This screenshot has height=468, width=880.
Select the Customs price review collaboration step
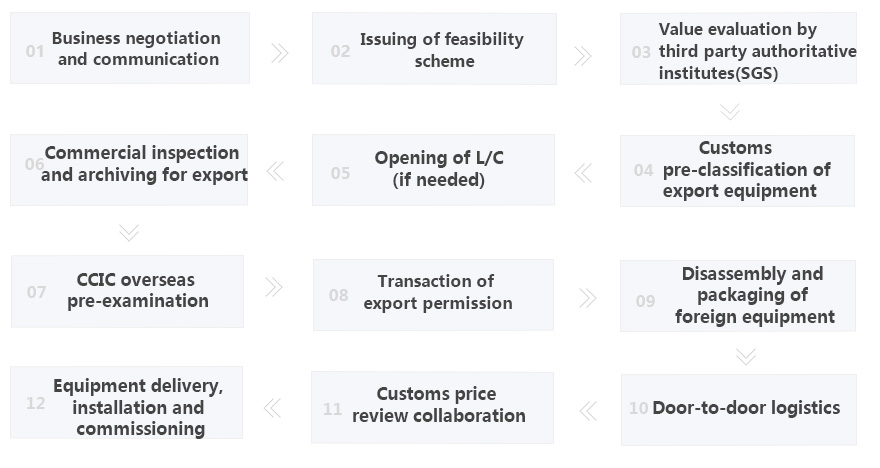pyautogui.click(x=432, y=406)
